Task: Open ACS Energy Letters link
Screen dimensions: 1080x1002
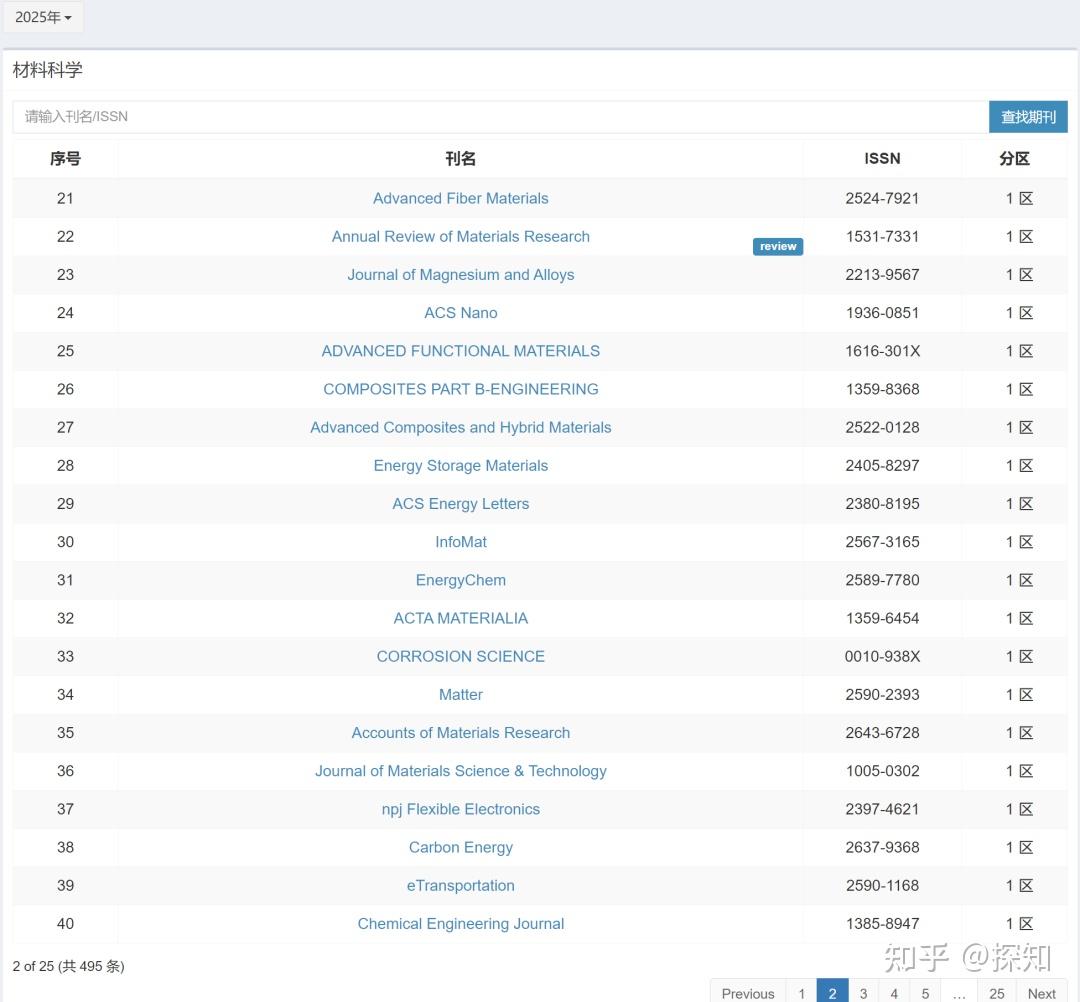Action: (x=461, y=503)
